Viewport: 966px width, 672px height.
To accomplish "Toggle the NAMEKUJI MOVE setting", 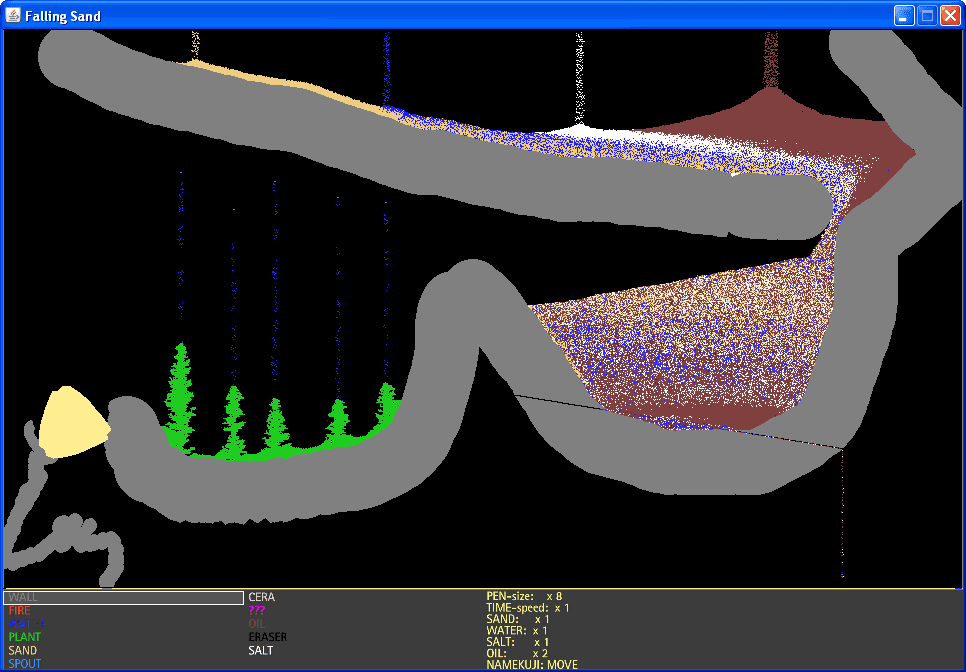I will click(532, 665).
